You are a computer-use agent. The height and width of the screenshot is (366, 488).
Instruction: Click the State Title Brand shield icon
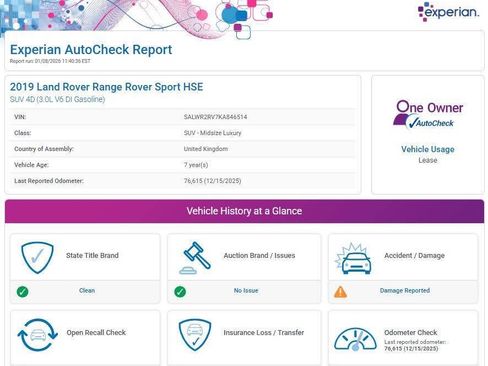point(37,258)
